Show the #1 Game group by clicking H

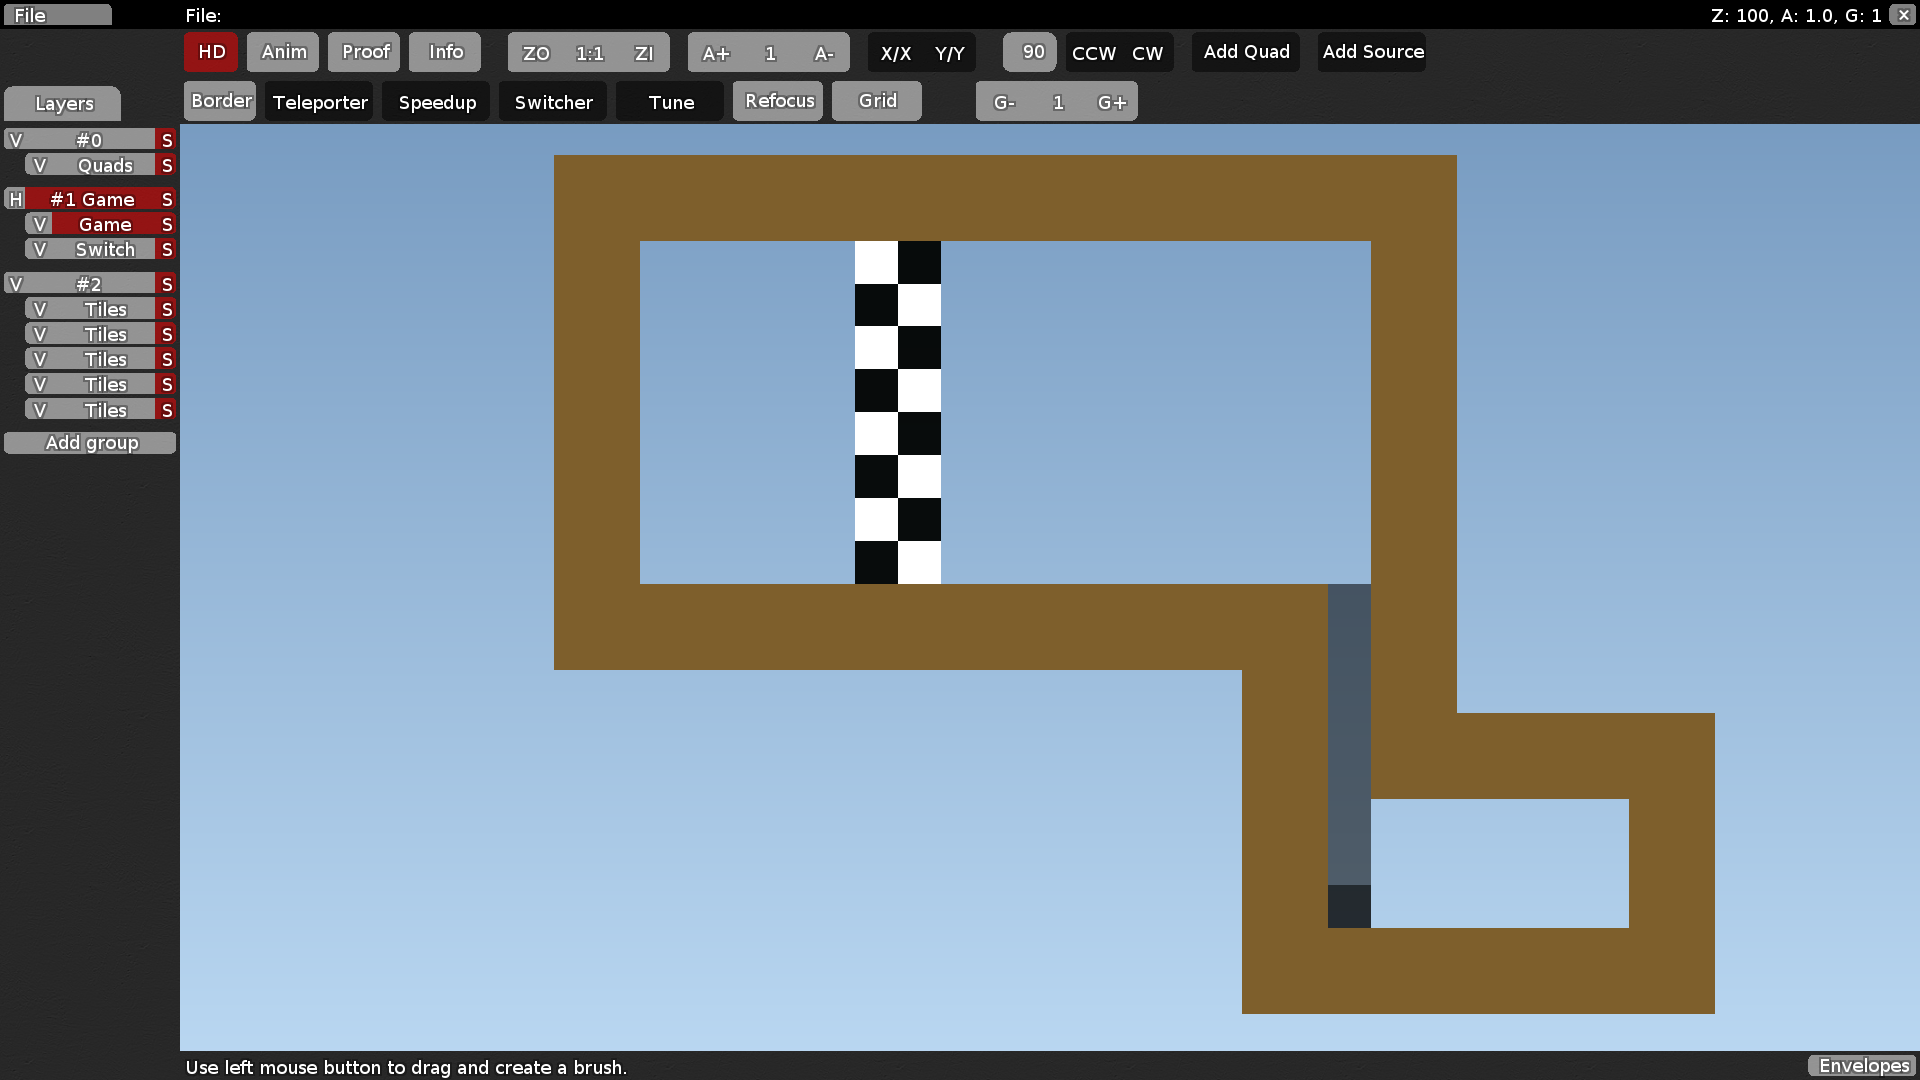click(14, 199)
